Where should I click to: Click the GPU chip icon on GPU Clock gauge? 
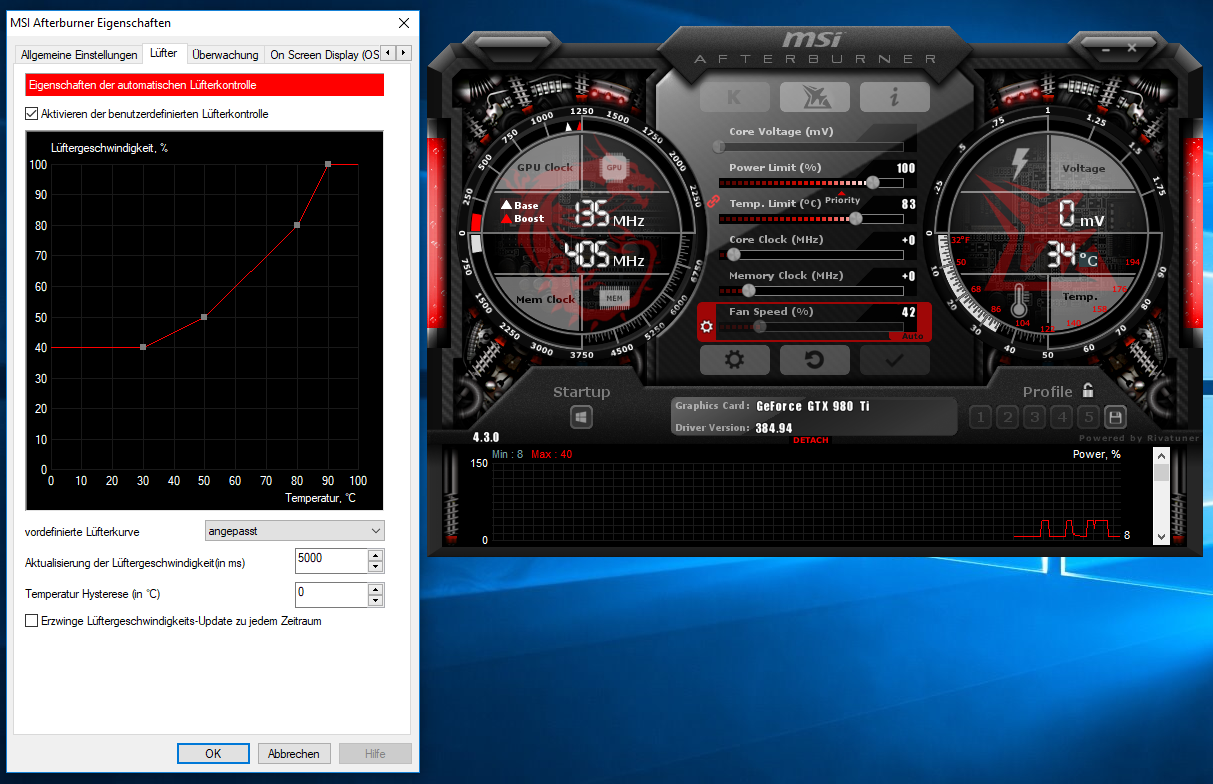[613, 167]
